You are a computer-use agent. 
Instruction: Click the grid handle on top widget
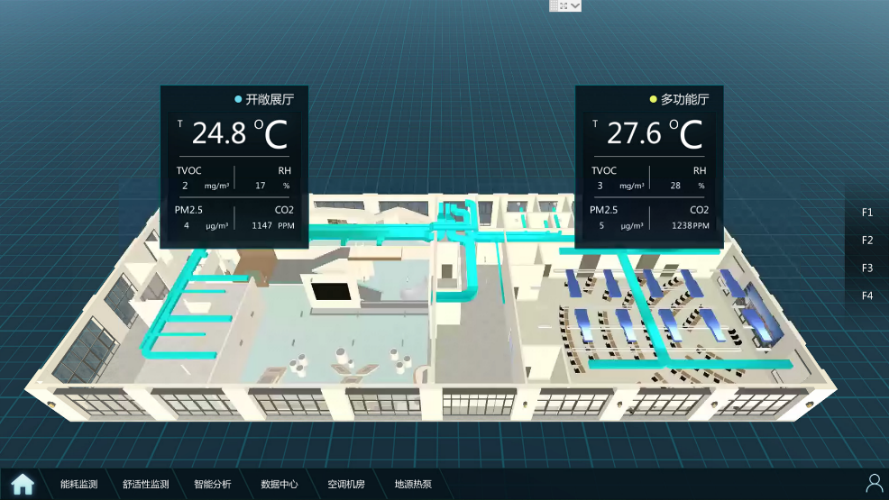(553, 6)
